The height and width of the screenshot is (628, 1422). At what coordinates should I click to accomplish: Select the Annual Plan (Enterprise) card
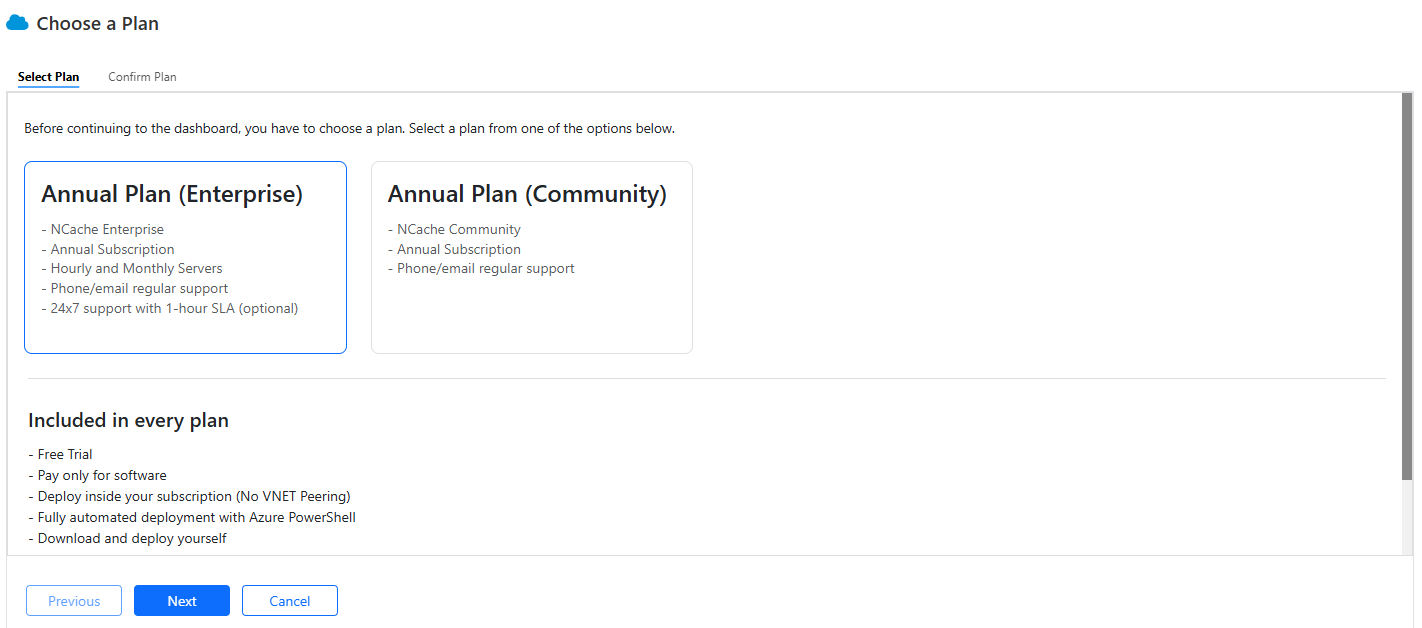(x=185, y=257)
